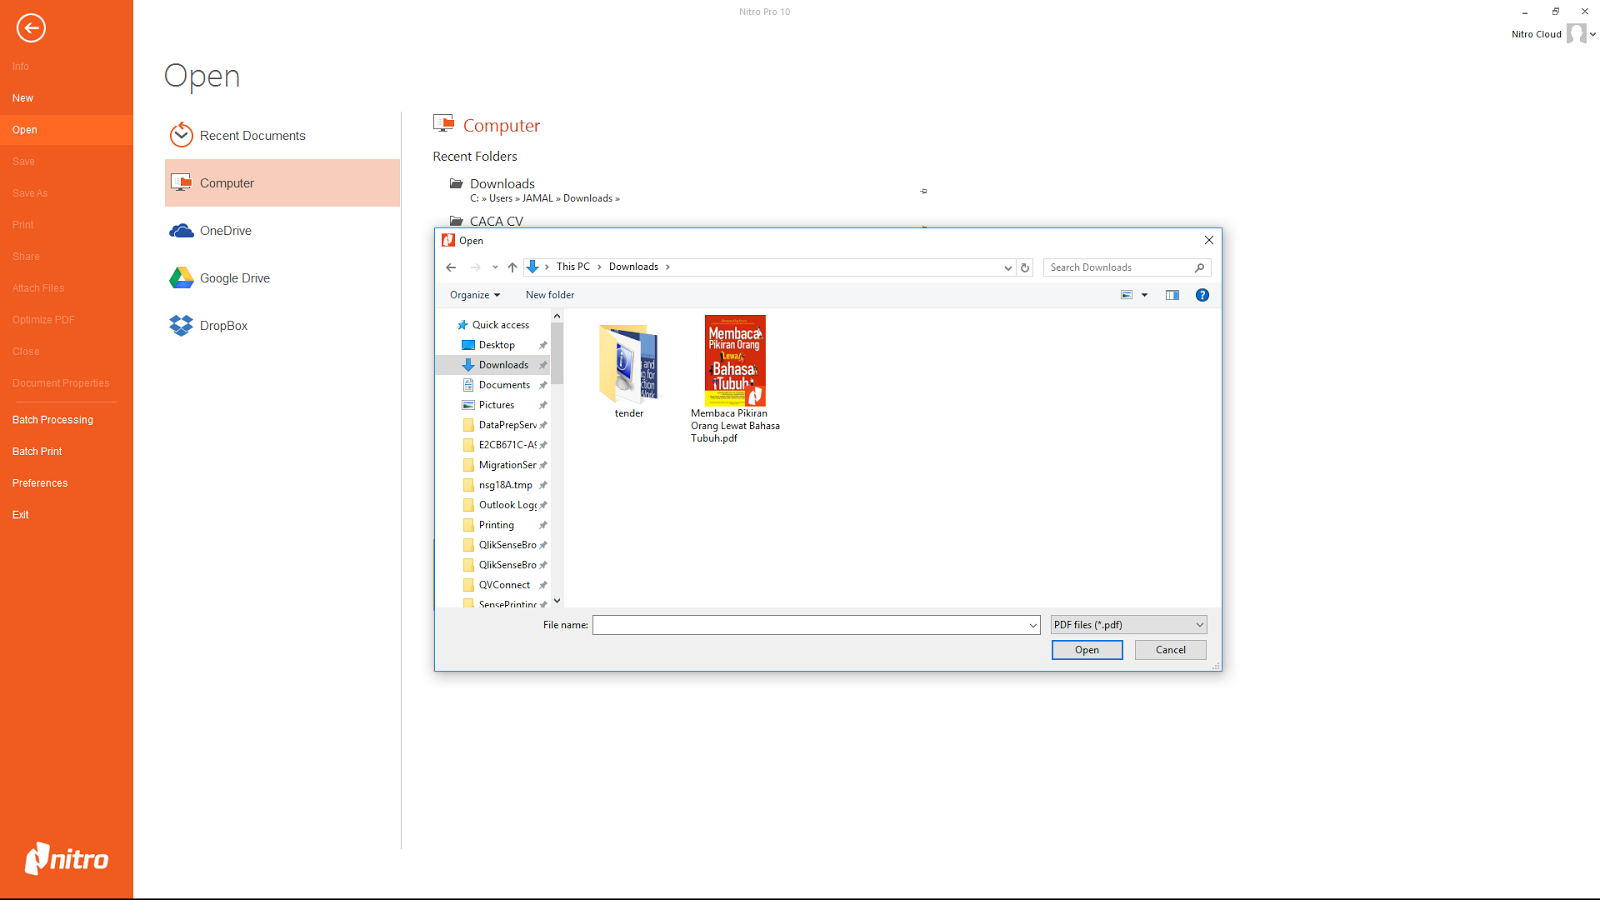
Task: Change the view layout icon
Action: 1127,295
